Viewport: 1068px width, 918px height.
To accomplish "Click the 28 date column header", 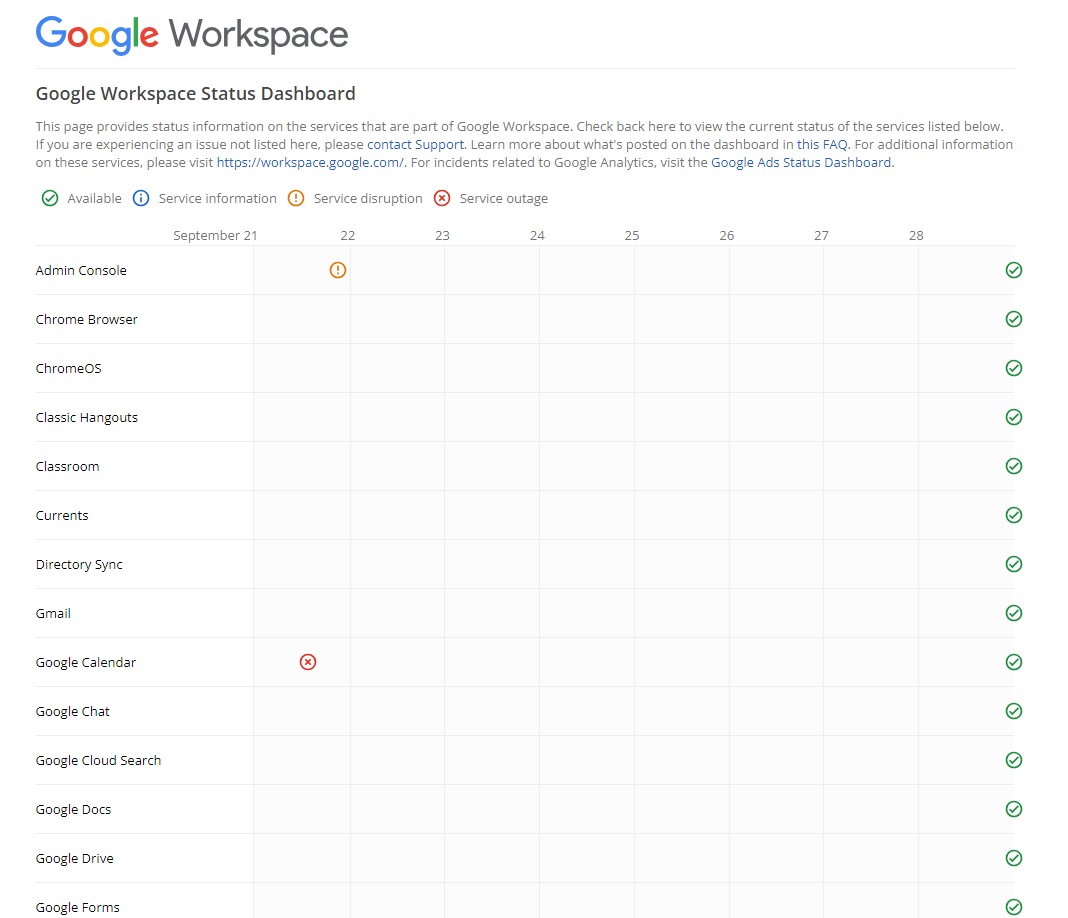I will 915,236.
